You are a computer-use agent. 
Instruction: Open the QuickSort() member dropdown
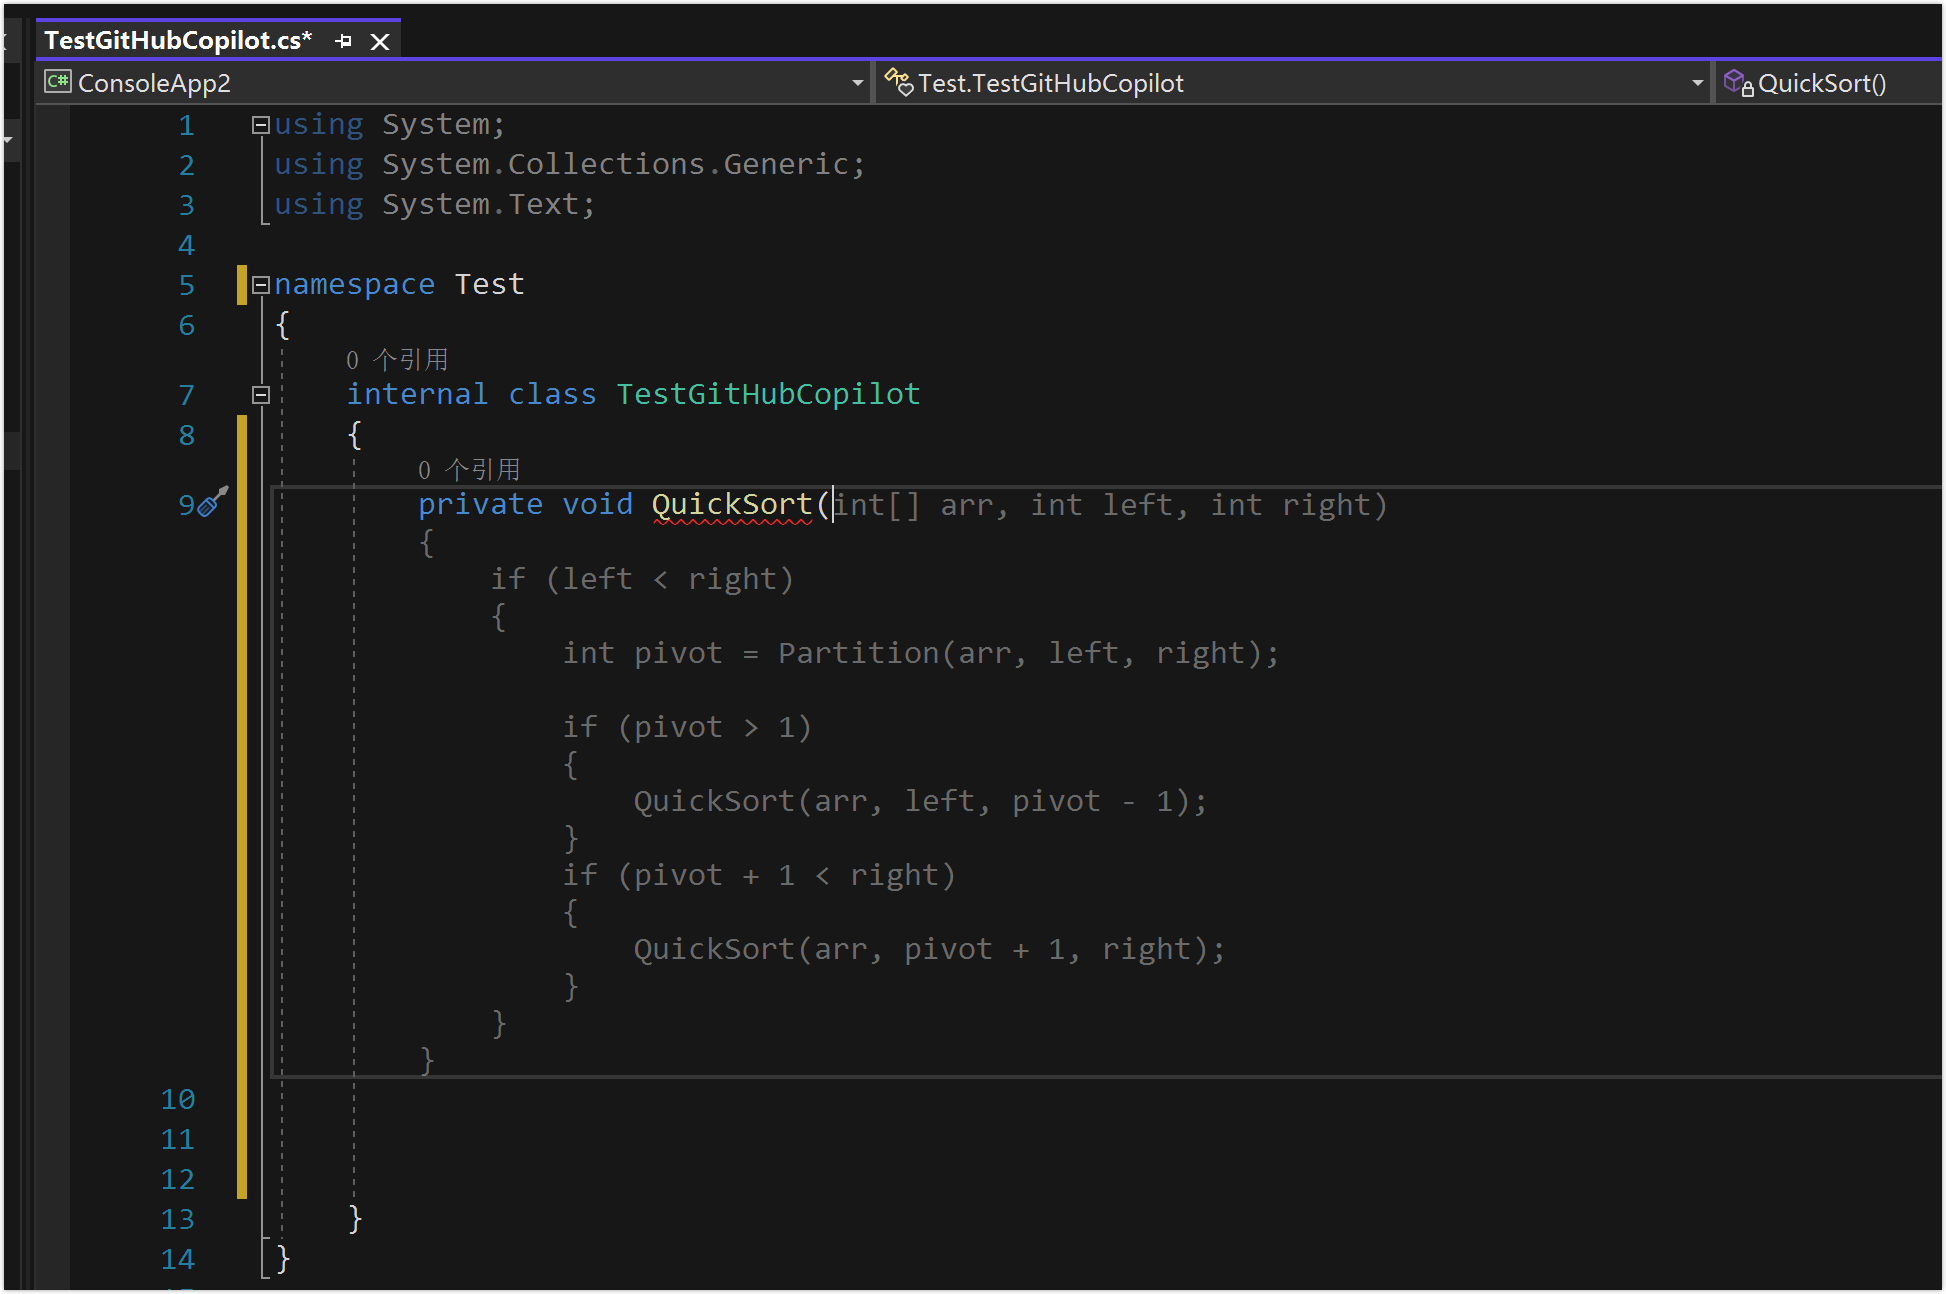pyautogui.click(x=1822, y=83)
